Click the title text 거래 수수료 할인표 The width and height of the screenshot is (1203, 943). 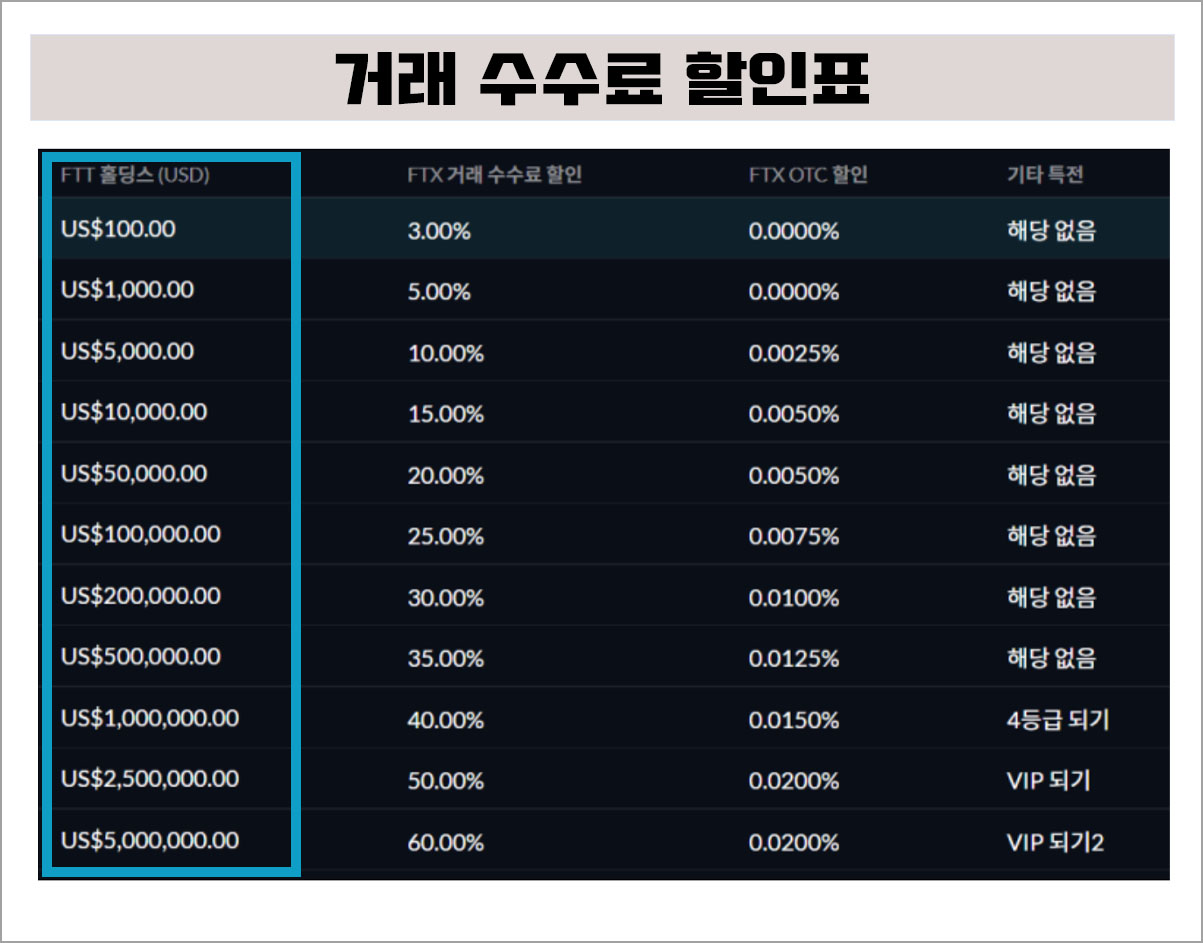[601, 78]
